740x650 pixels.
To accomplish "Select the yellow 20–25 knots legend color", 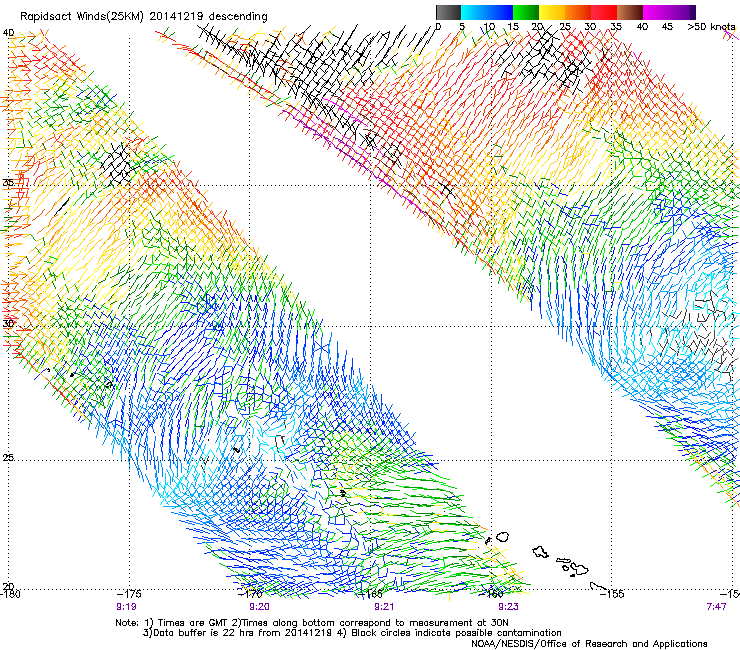I will [x=552, y=12].
